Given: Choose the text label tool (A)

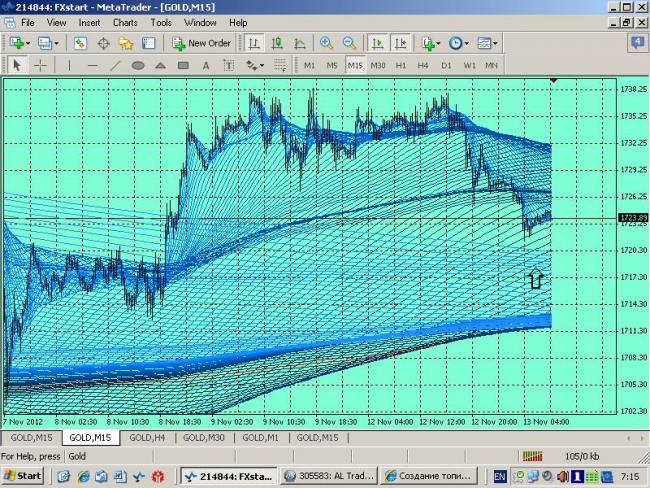Looking at the screenshot, I should (206, 65).
